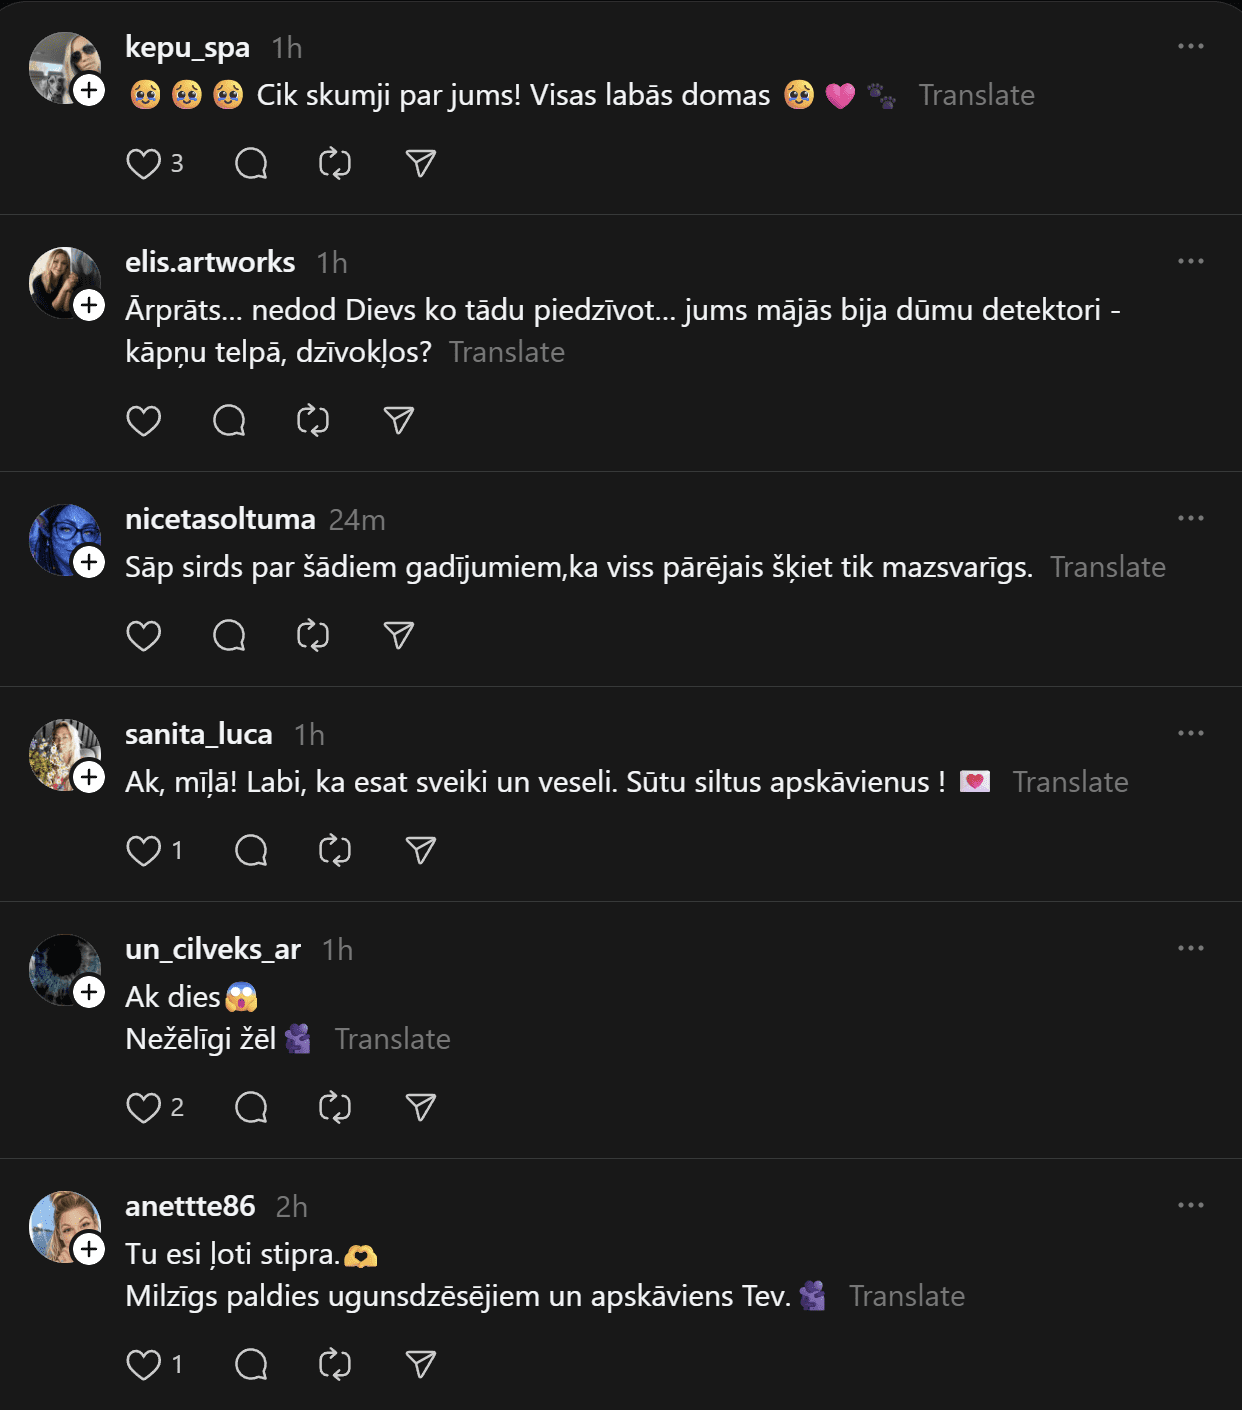Follow anettte86 using avatar plus badge
Screen dimensions: 1242x1410
[89, 1249]
